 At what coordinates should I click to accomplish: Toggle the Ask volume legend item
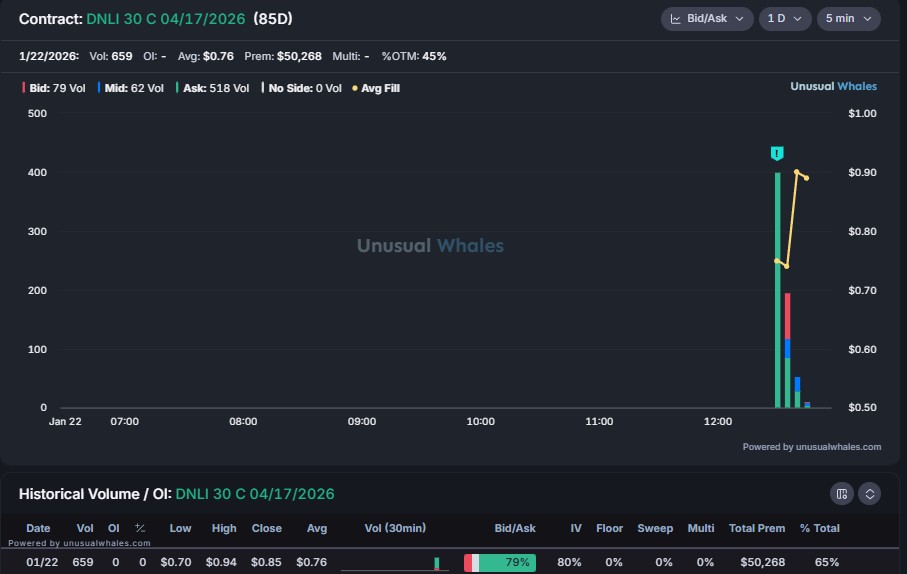(x=213, y=88)
